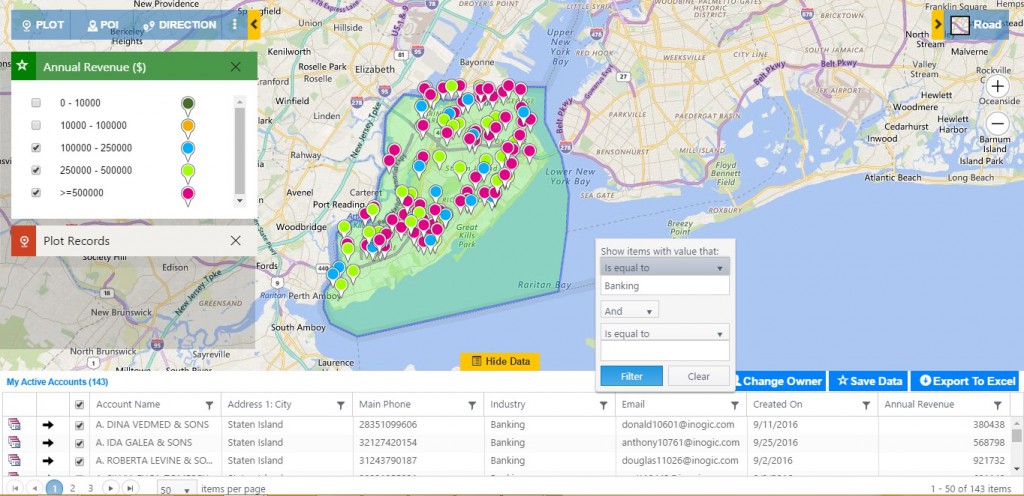Open the Main Phone column filter
Screen dimensions: 1024x496
click(472, 405)
